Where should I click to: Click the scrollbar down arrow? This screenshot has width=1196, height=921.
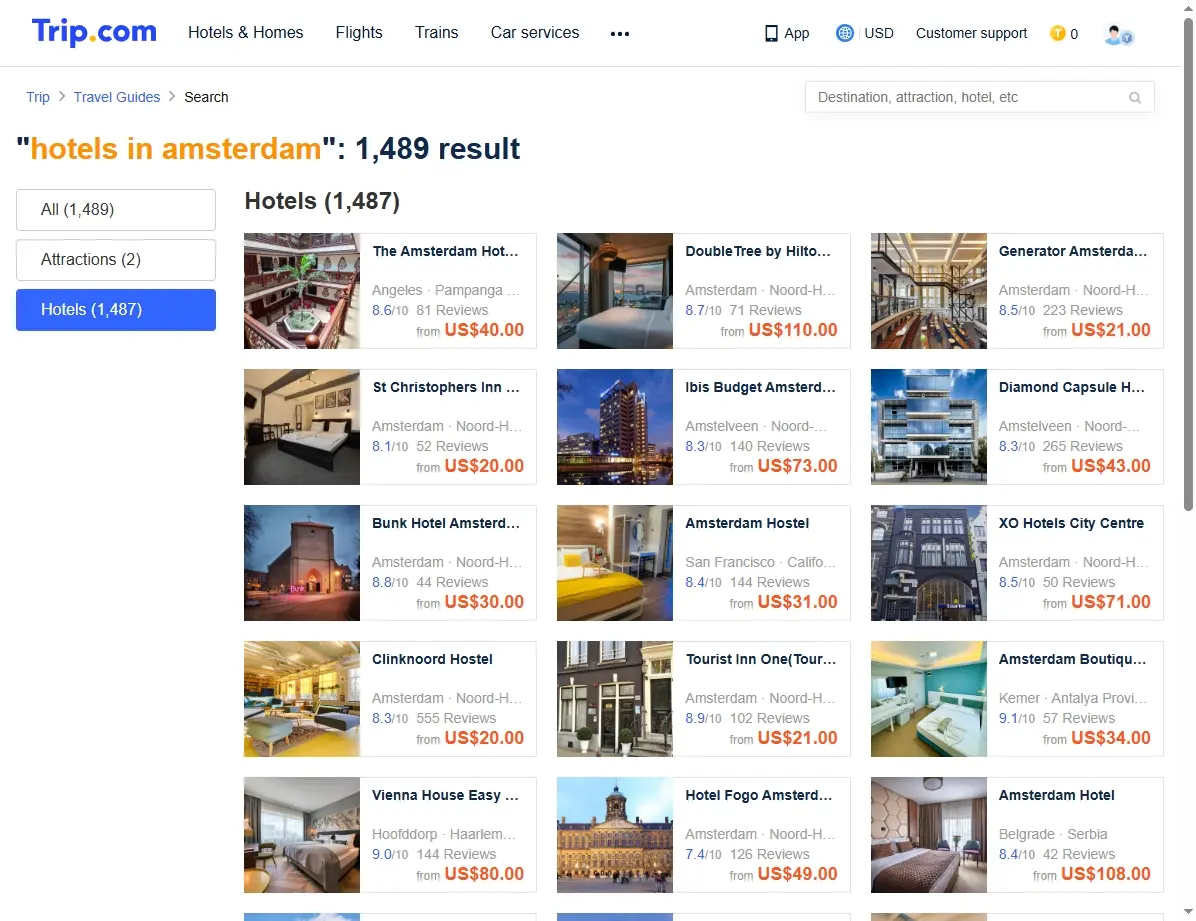tap(1188, 912)
